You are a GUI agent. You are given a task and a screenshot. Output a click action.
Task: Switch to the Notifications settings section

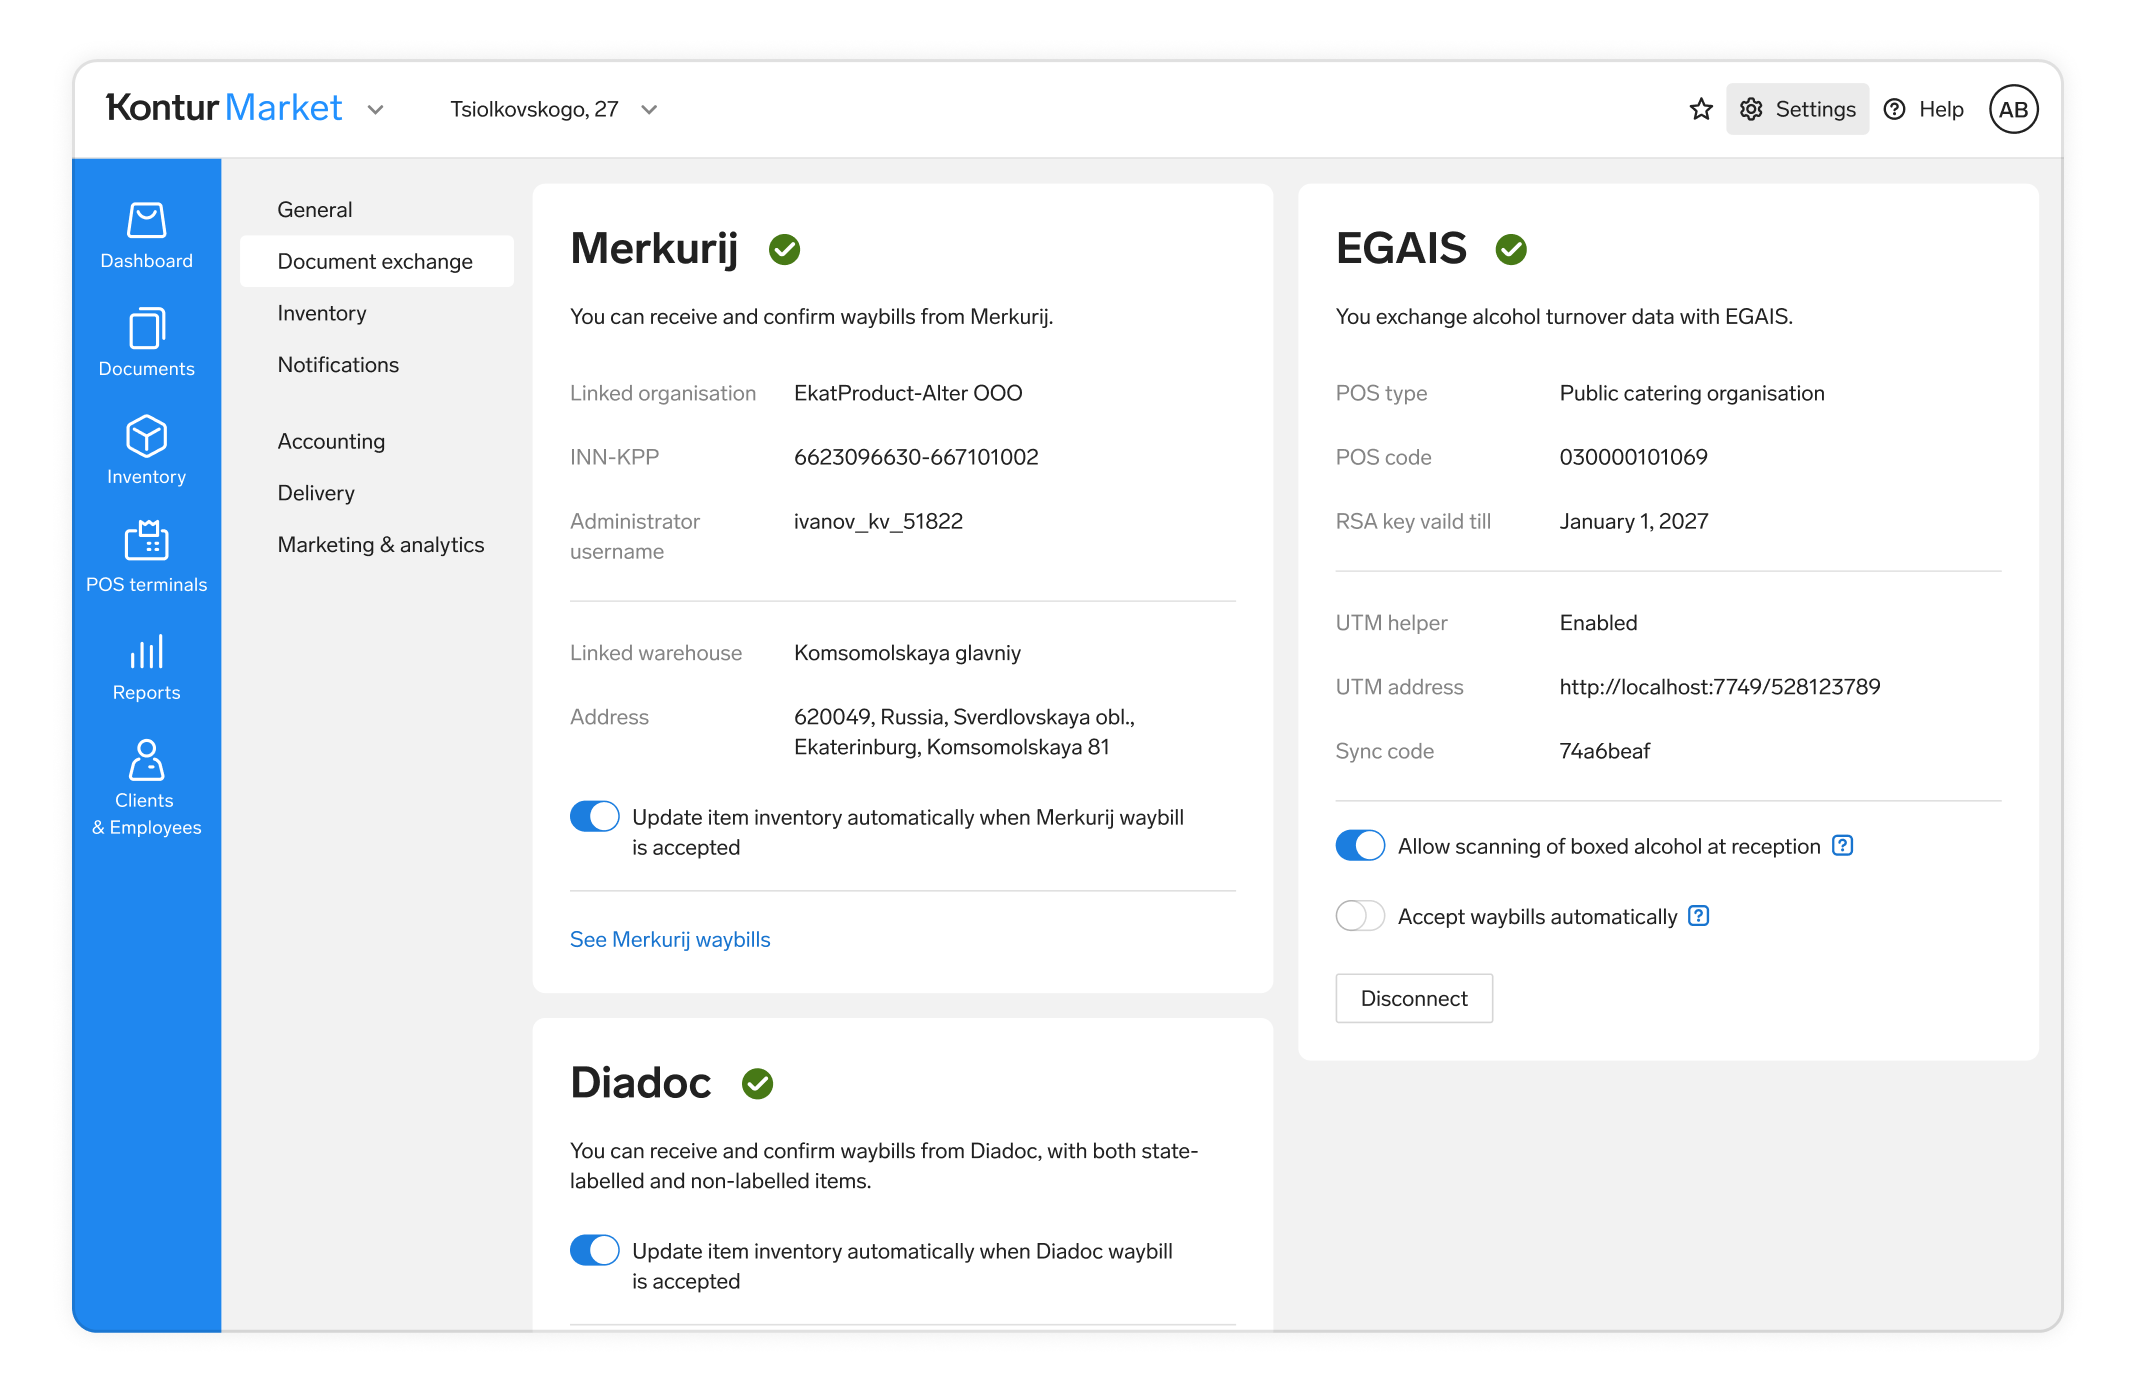pos(338,364)
